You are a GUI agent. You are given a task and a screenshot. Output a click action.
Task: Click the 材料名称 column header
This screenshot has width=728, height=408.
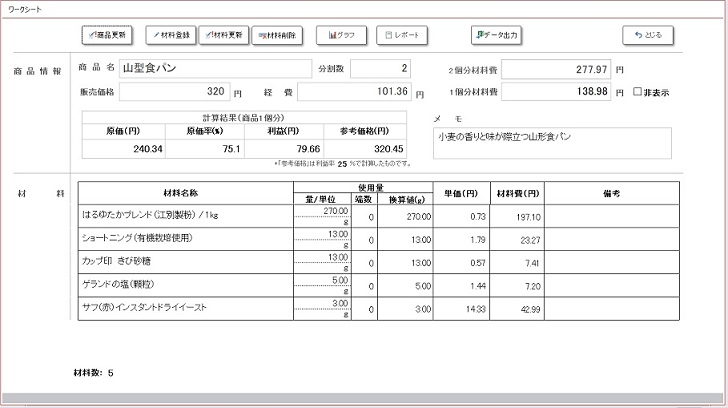186,193
